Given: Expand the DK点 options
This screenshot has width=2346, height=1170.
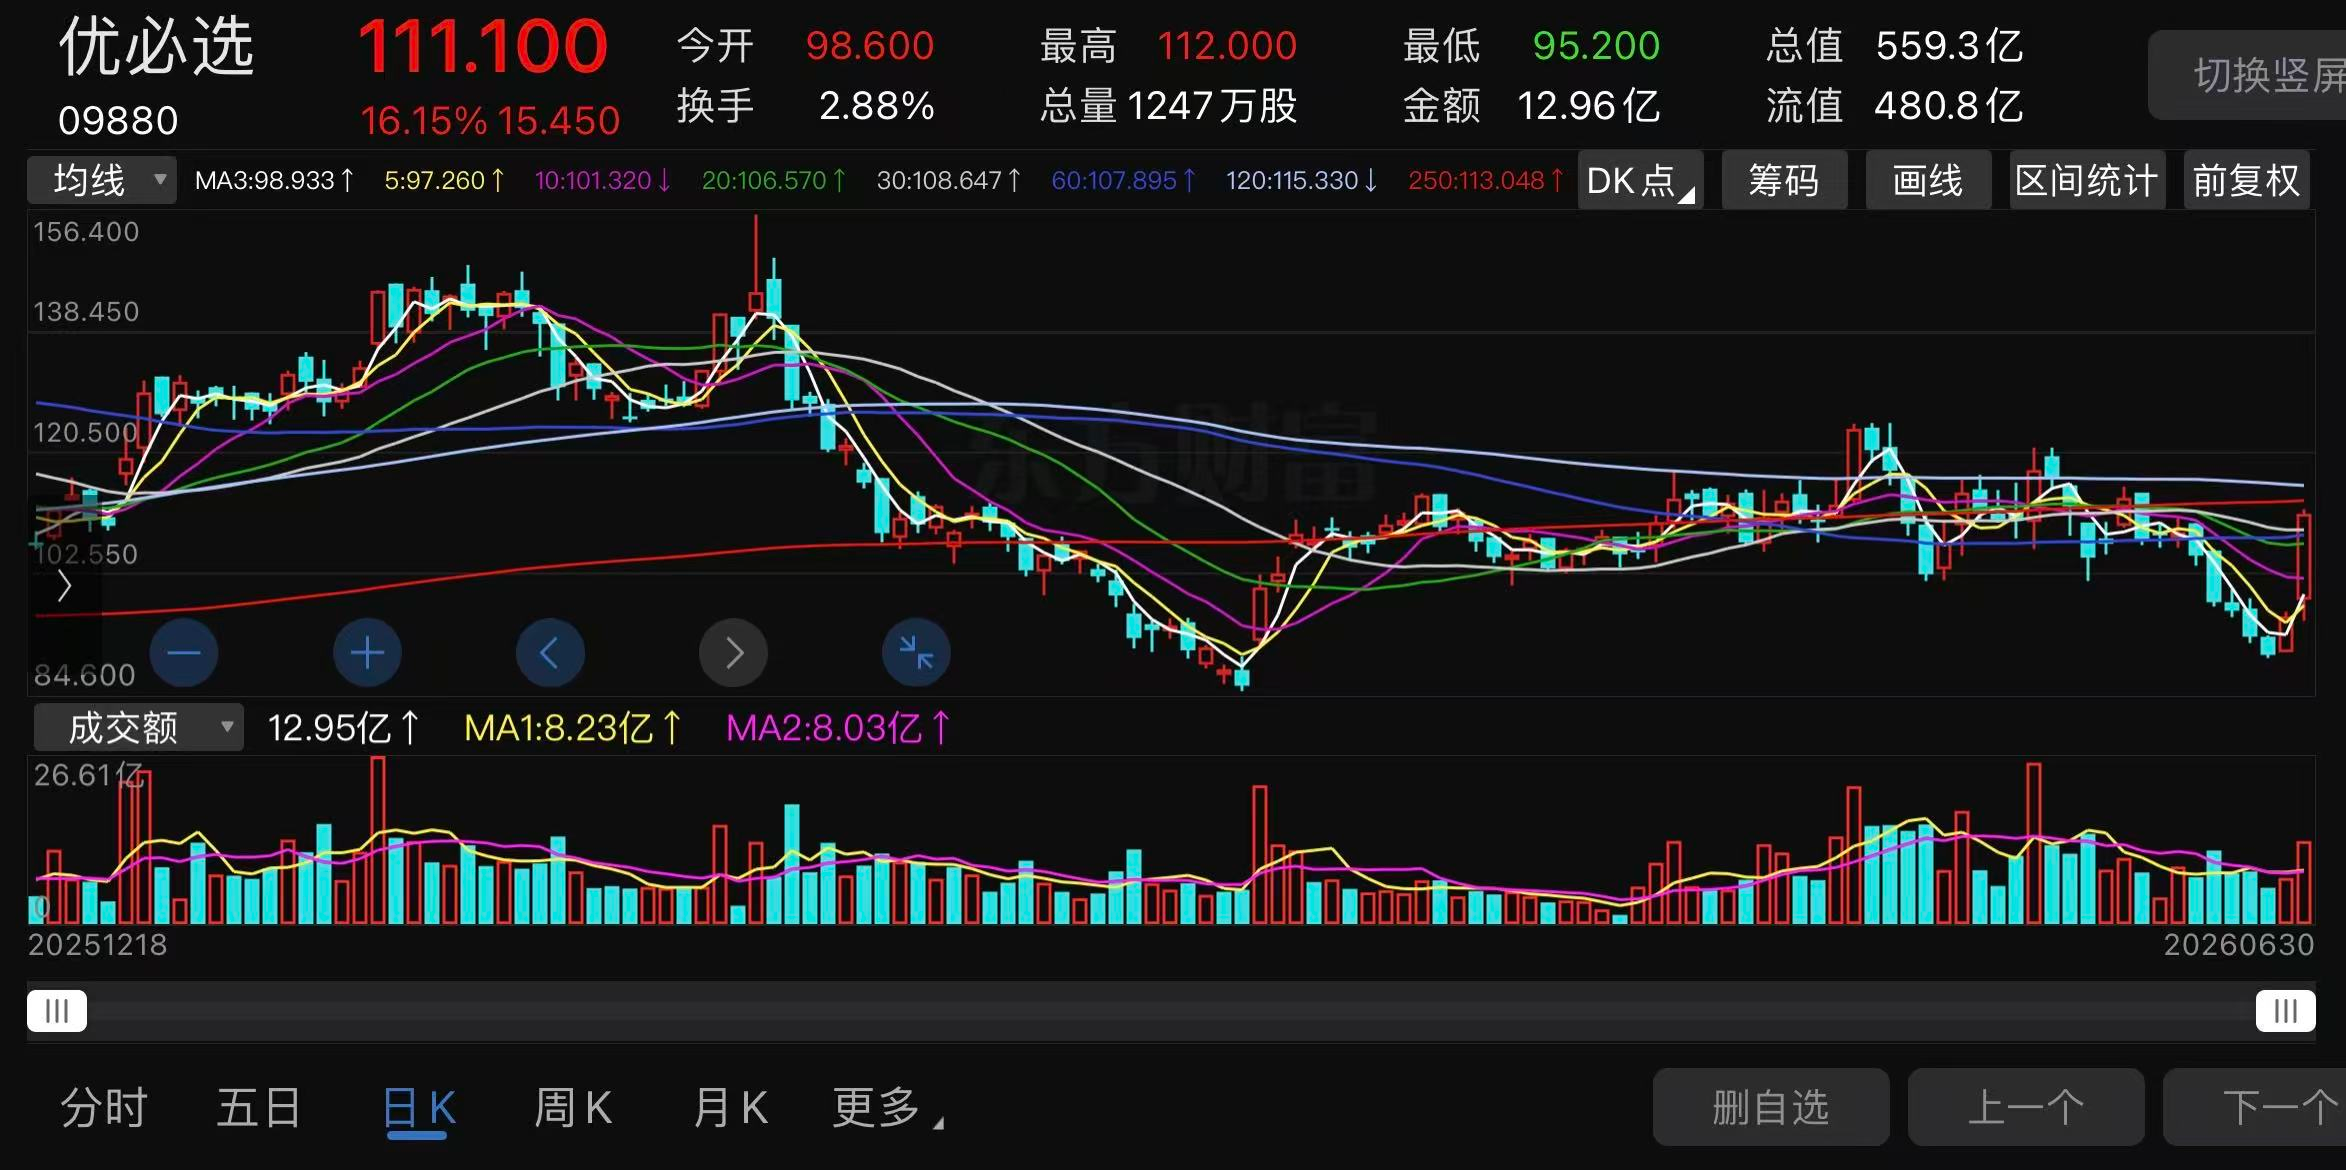Looking at the screenshot, I should (x=1640, y=181).
